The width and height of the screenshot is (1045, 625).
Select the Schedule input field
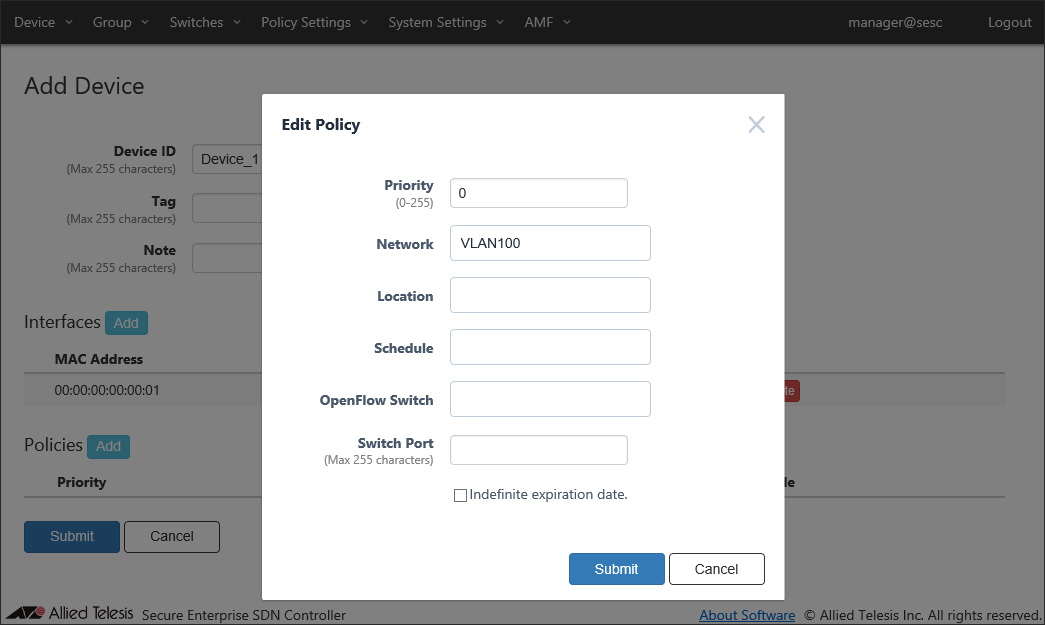click(x=550, y=347)
